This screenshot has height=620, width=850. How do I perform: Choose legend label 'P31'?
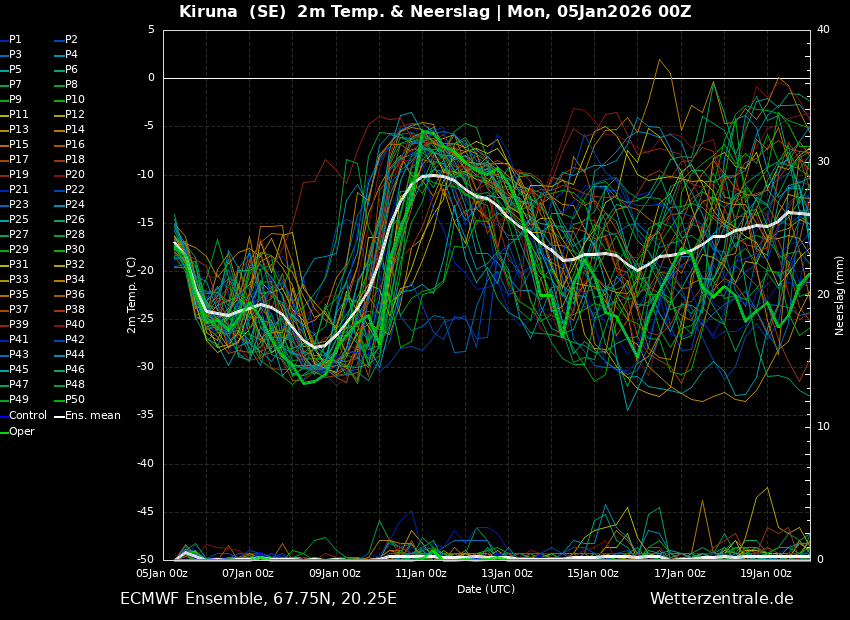click(x=14, y=264)
